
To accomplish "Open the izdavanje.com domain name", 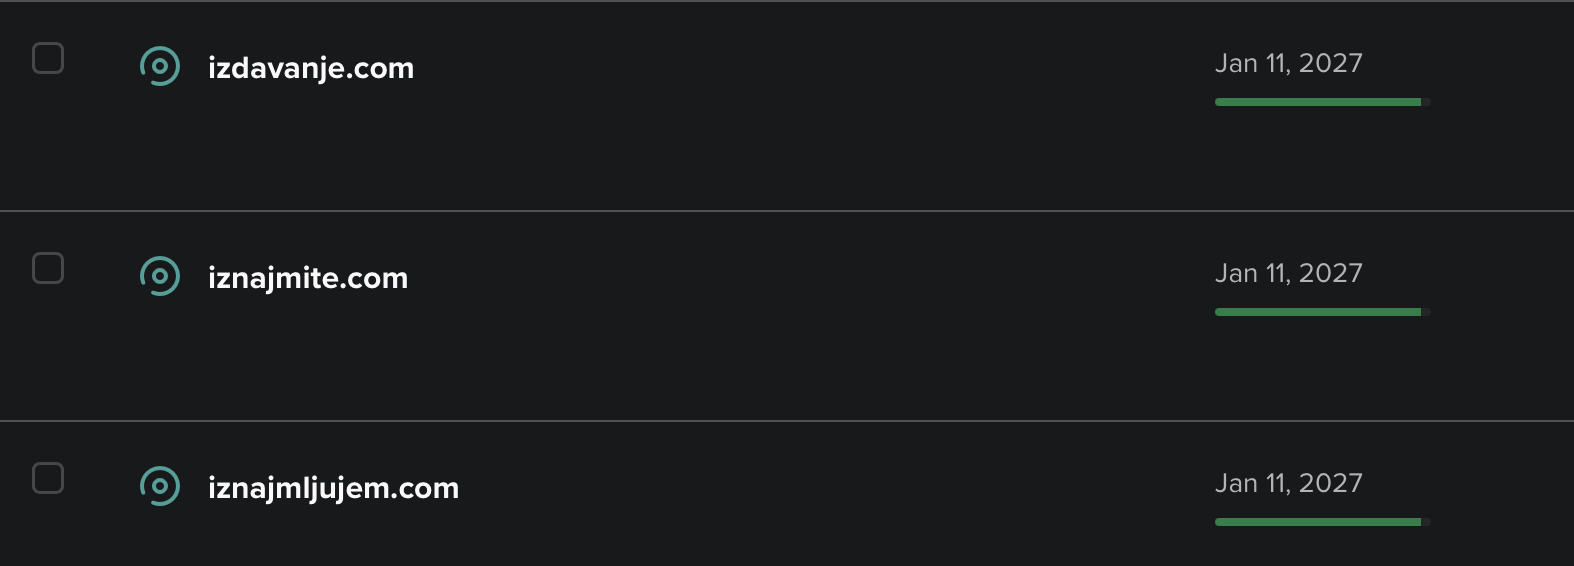I will [x=310, y=68].
